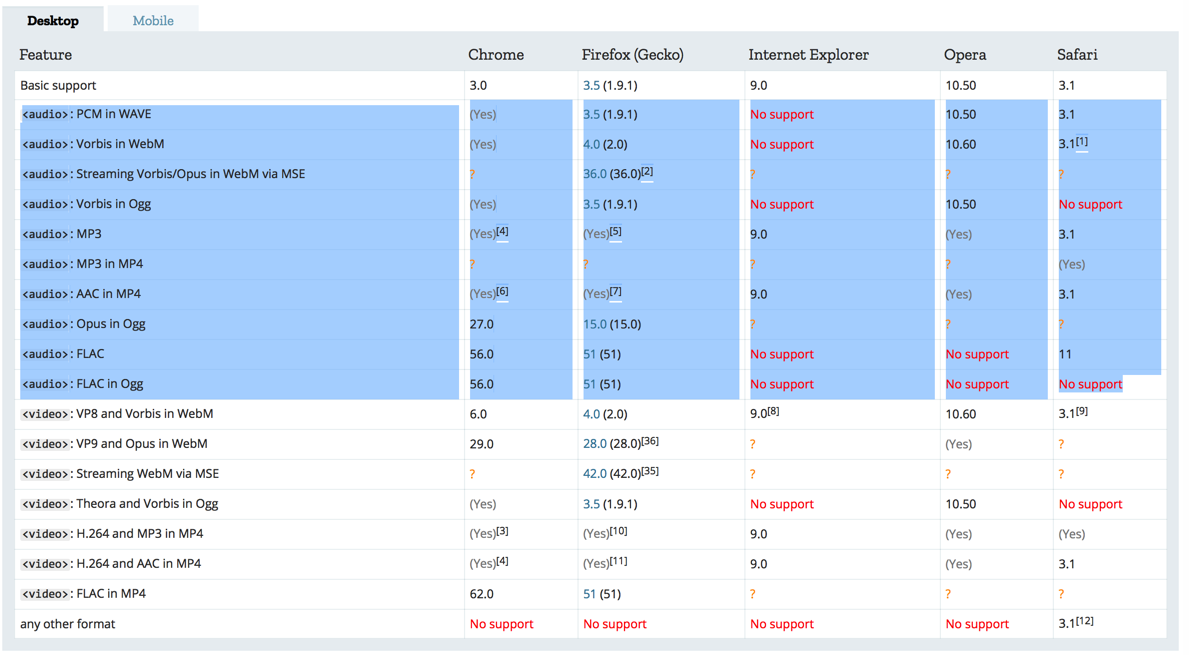Click the Basic support row label

pyautogui.click(x=58, y=86)
